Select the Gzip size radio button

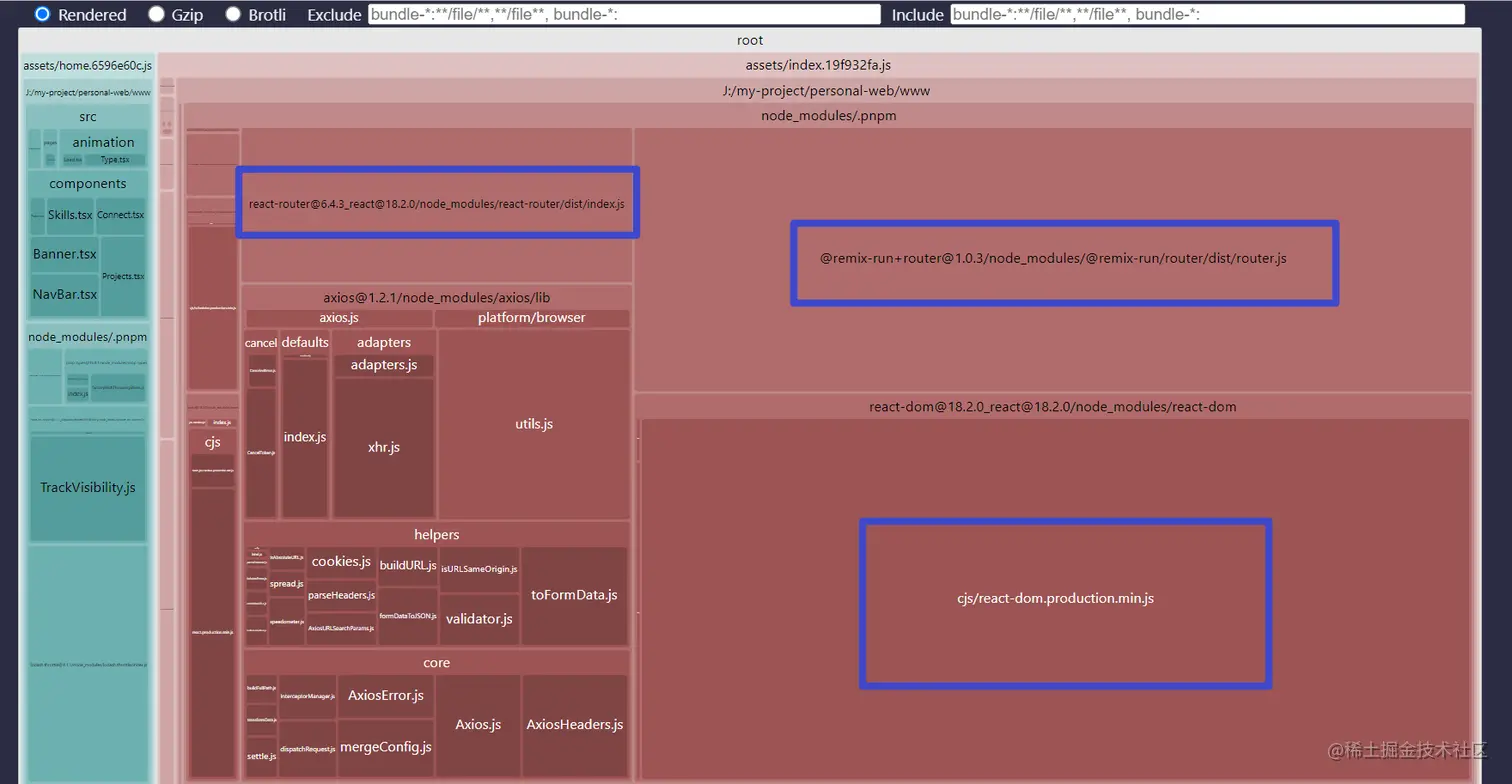(x=156, y=14)
